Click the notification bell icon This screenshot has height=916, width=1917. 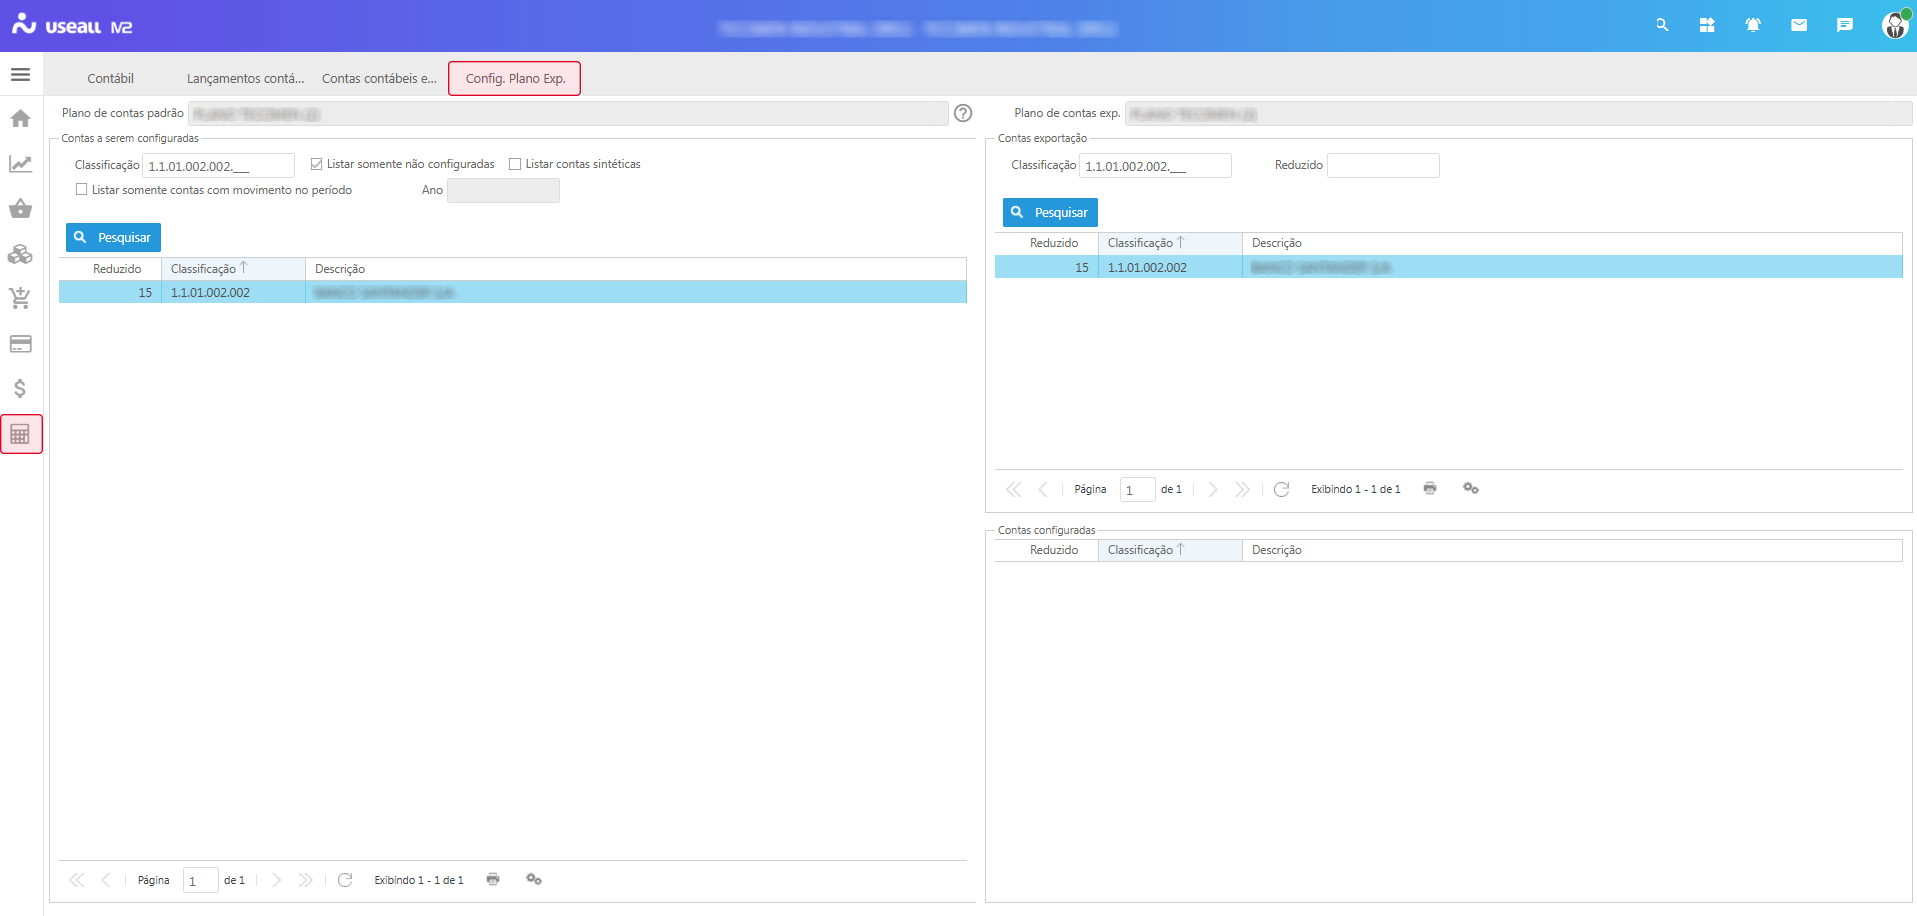1752,25
